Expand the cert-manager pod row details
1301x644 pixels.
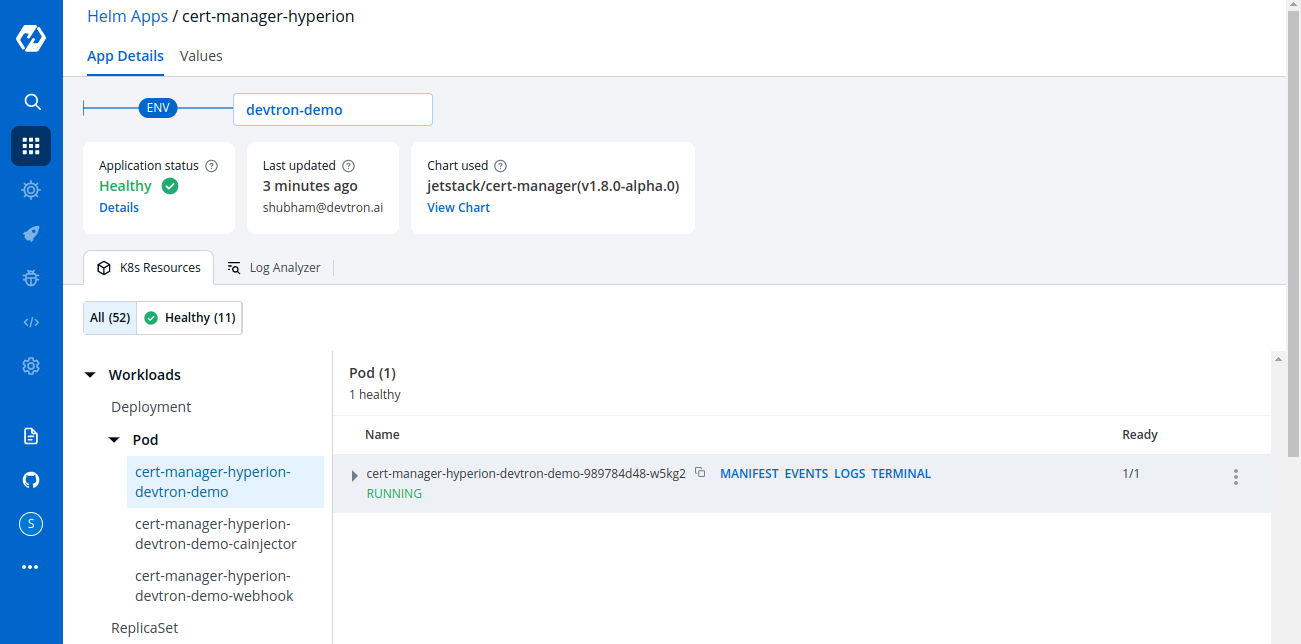(354, 476)
